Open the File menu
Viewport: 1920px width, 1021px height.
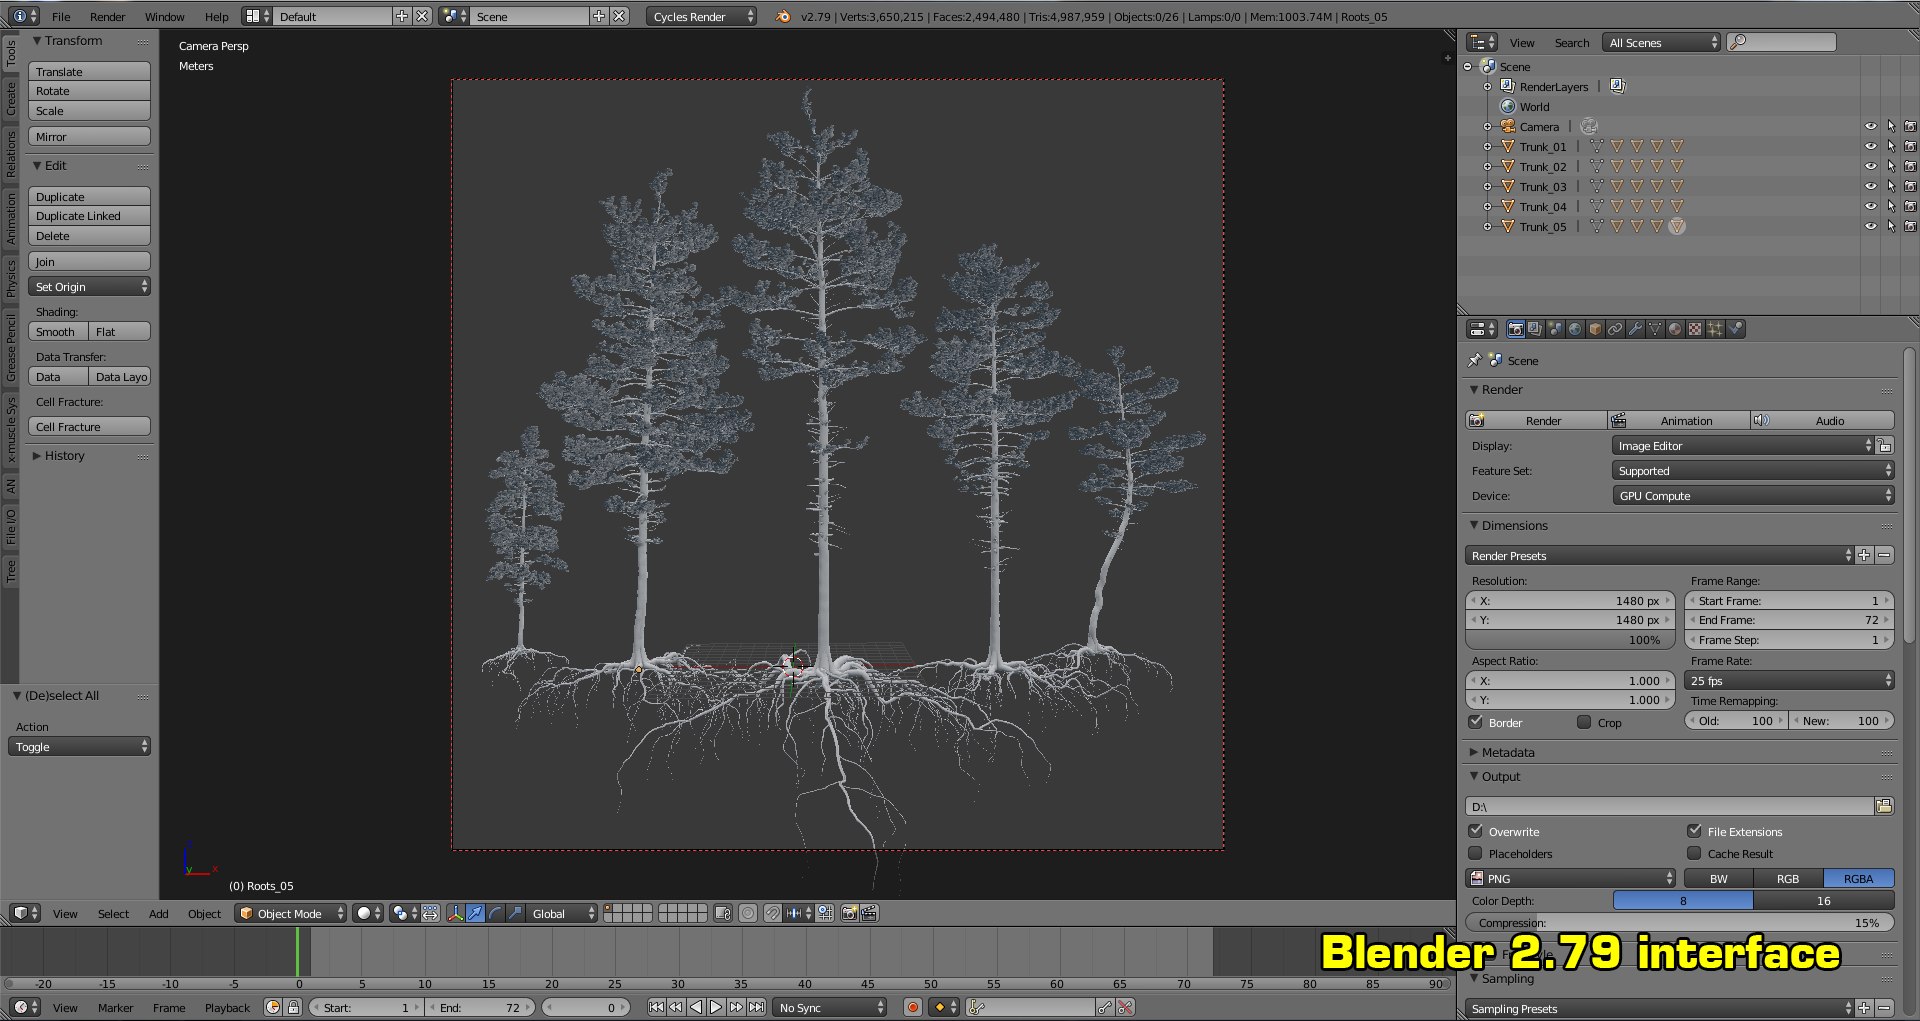pyautogui.click(x=61, y=16)
